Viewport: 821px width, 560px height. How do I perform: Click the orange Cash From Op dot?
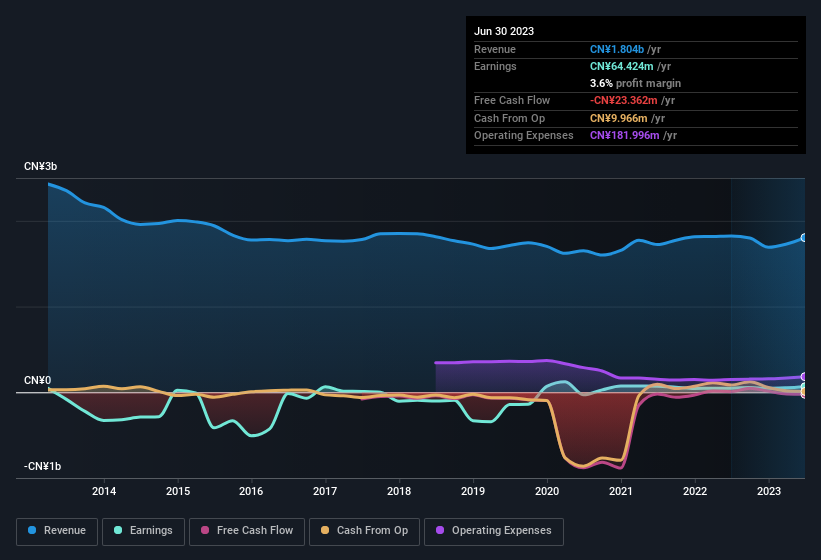325,530
